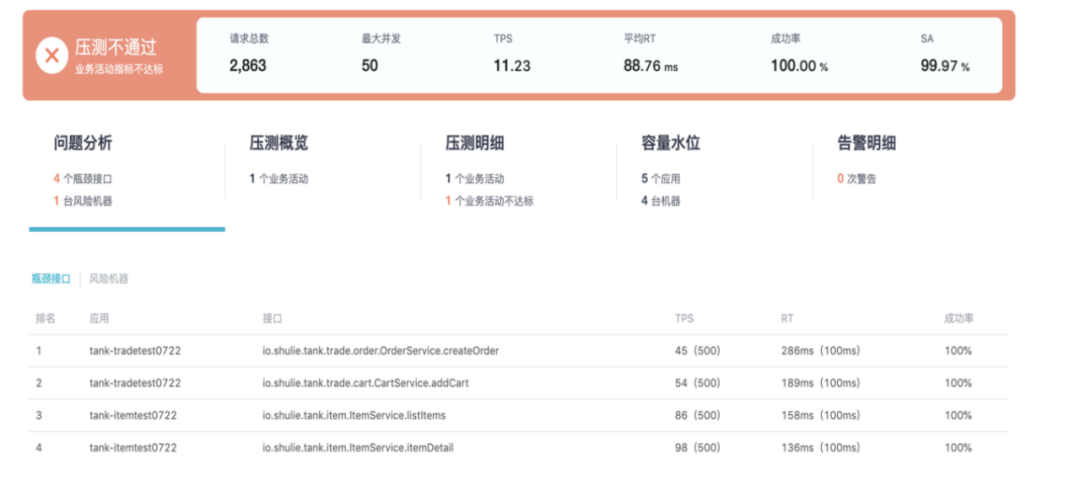Click tank-tradetest0722 in the createOrder row
The width and height of the screenshot is (1080, 502).
click(135, 351)
